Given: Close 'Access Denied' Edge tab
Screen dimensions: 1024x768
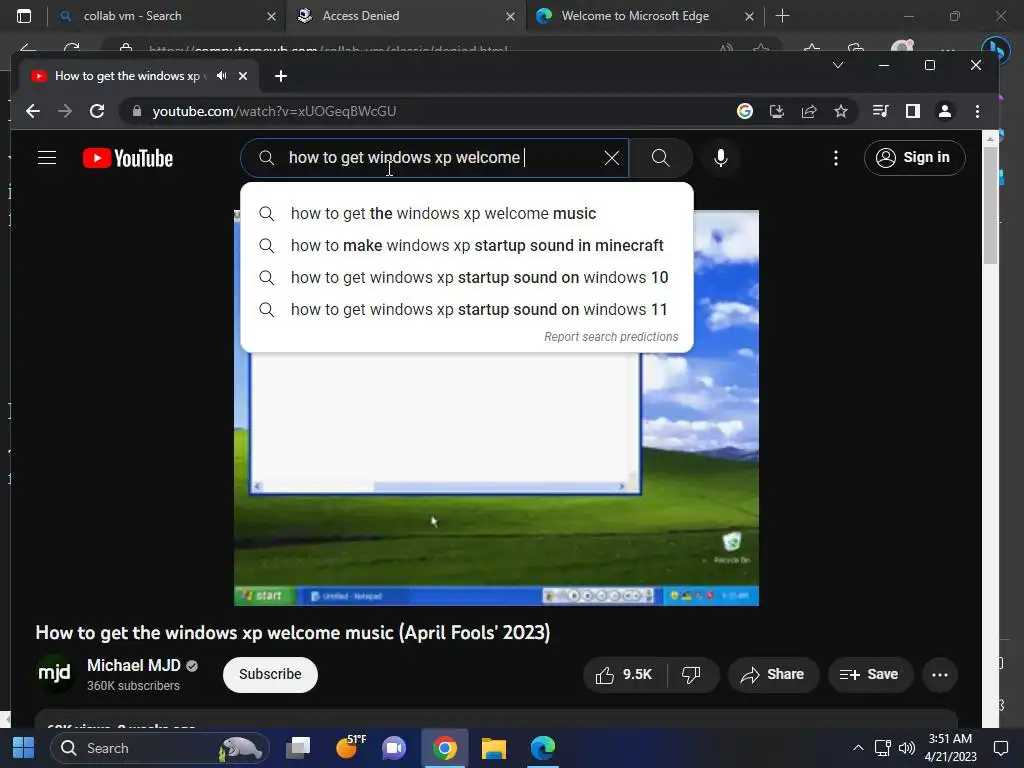Looking at the screenshot, I should click(511, 16).
